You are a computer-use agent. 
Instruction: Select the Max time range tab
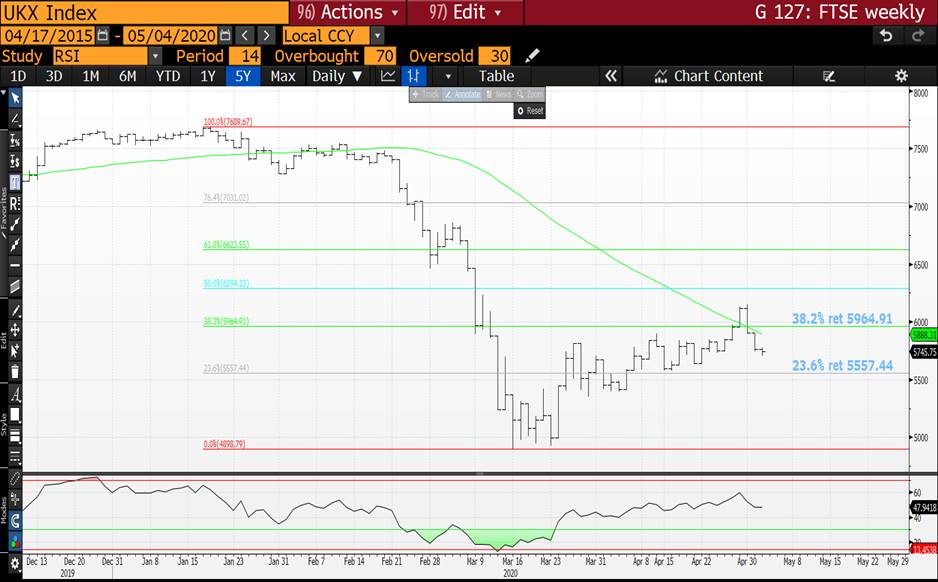(283, 76)
